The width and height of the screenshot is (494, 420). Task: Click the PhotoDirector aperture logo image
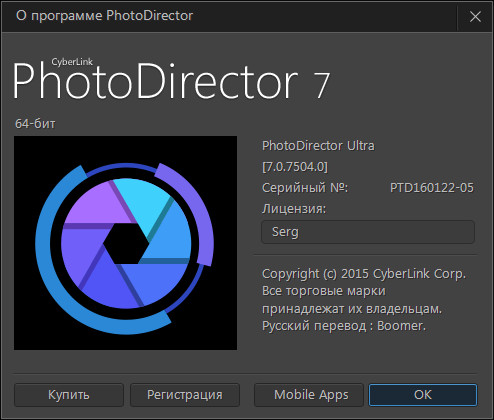[x=125, y=243]
